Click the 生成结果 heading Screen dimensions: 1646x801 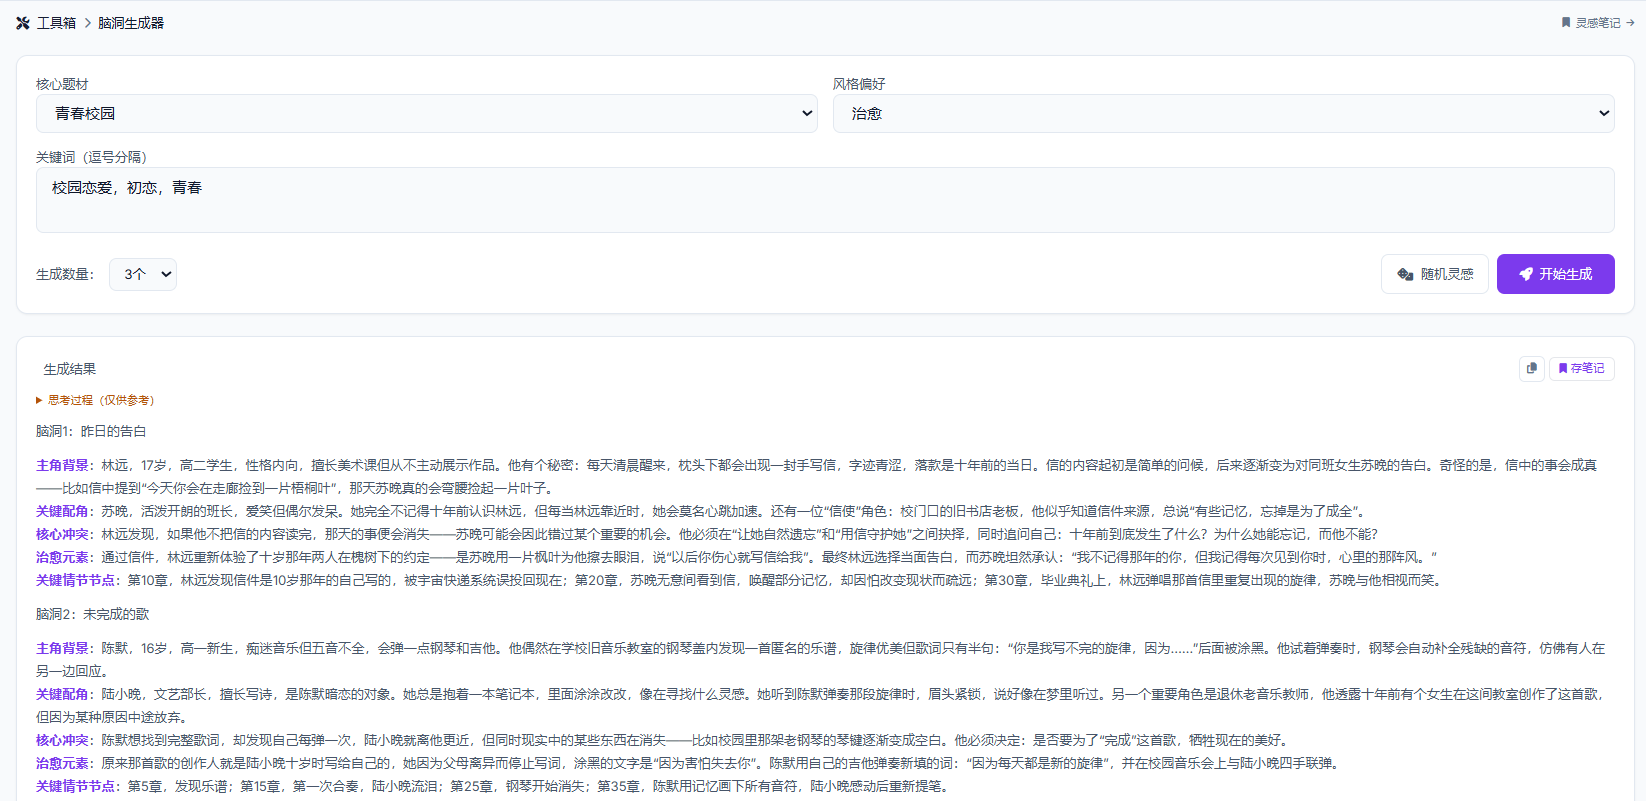coord(70,369)
